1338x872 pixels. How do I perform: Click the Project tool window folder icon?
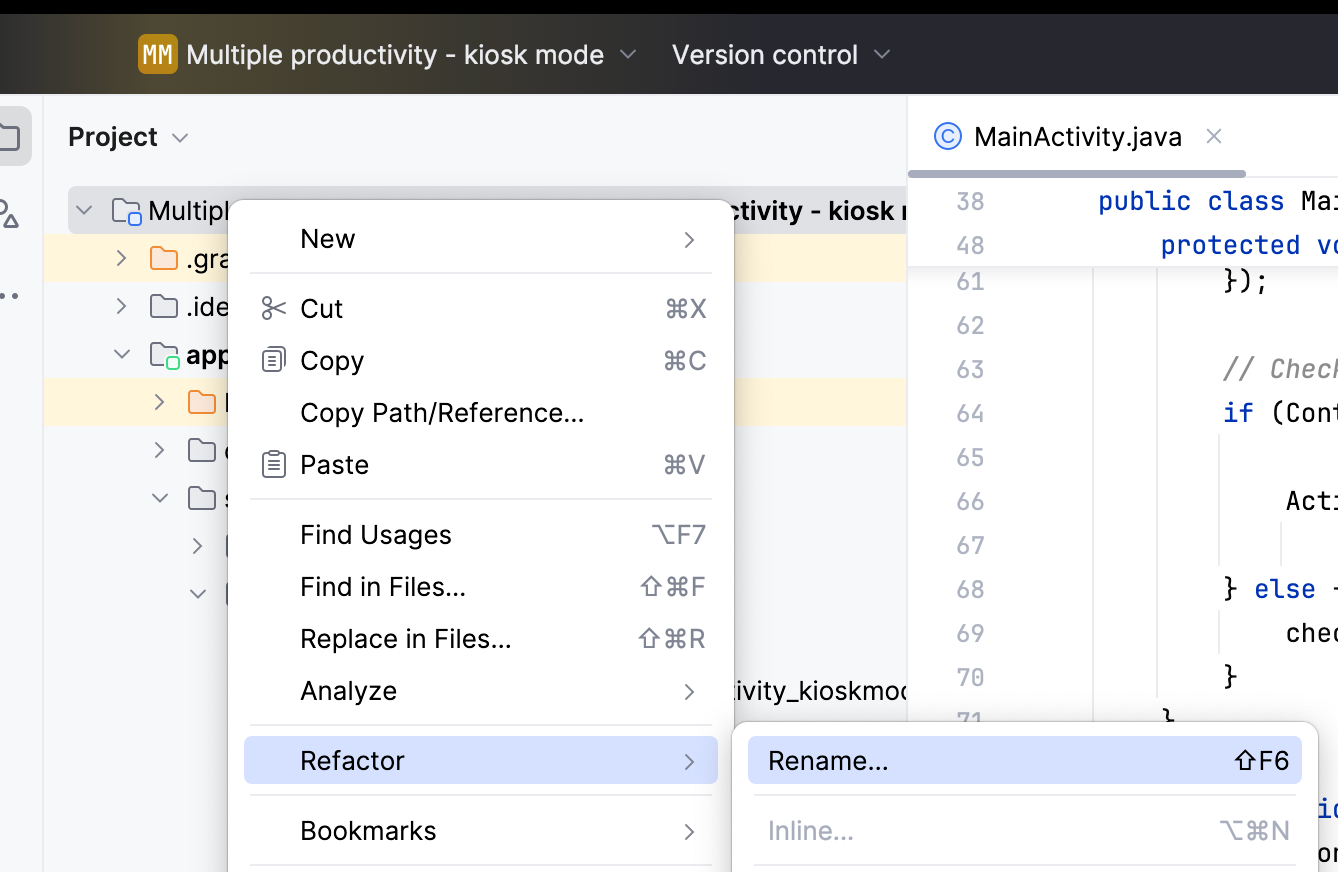(8, 137)
